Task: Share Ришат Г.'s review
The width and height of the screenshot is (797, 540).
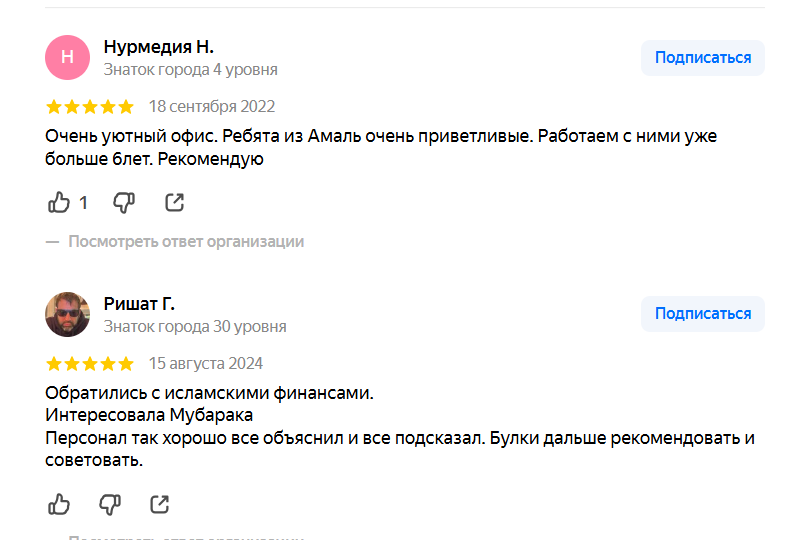Action: point(160,504)
